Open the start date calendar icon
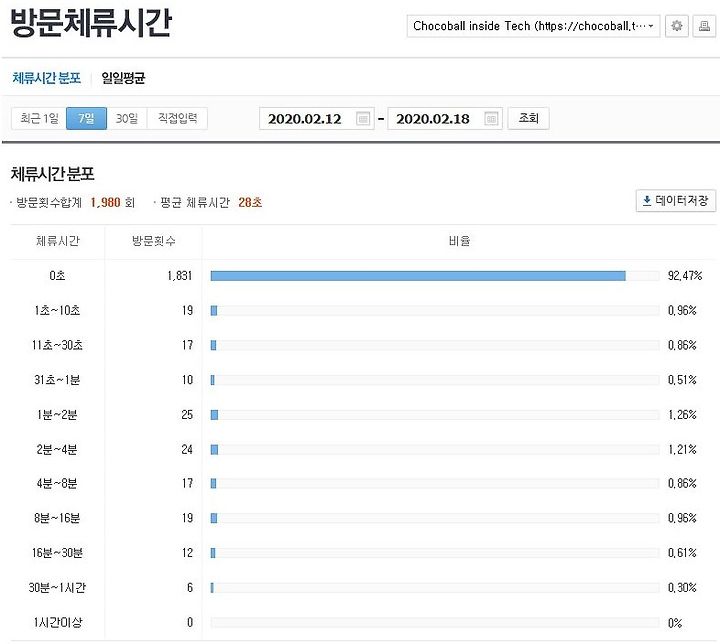 coord(363,119)
